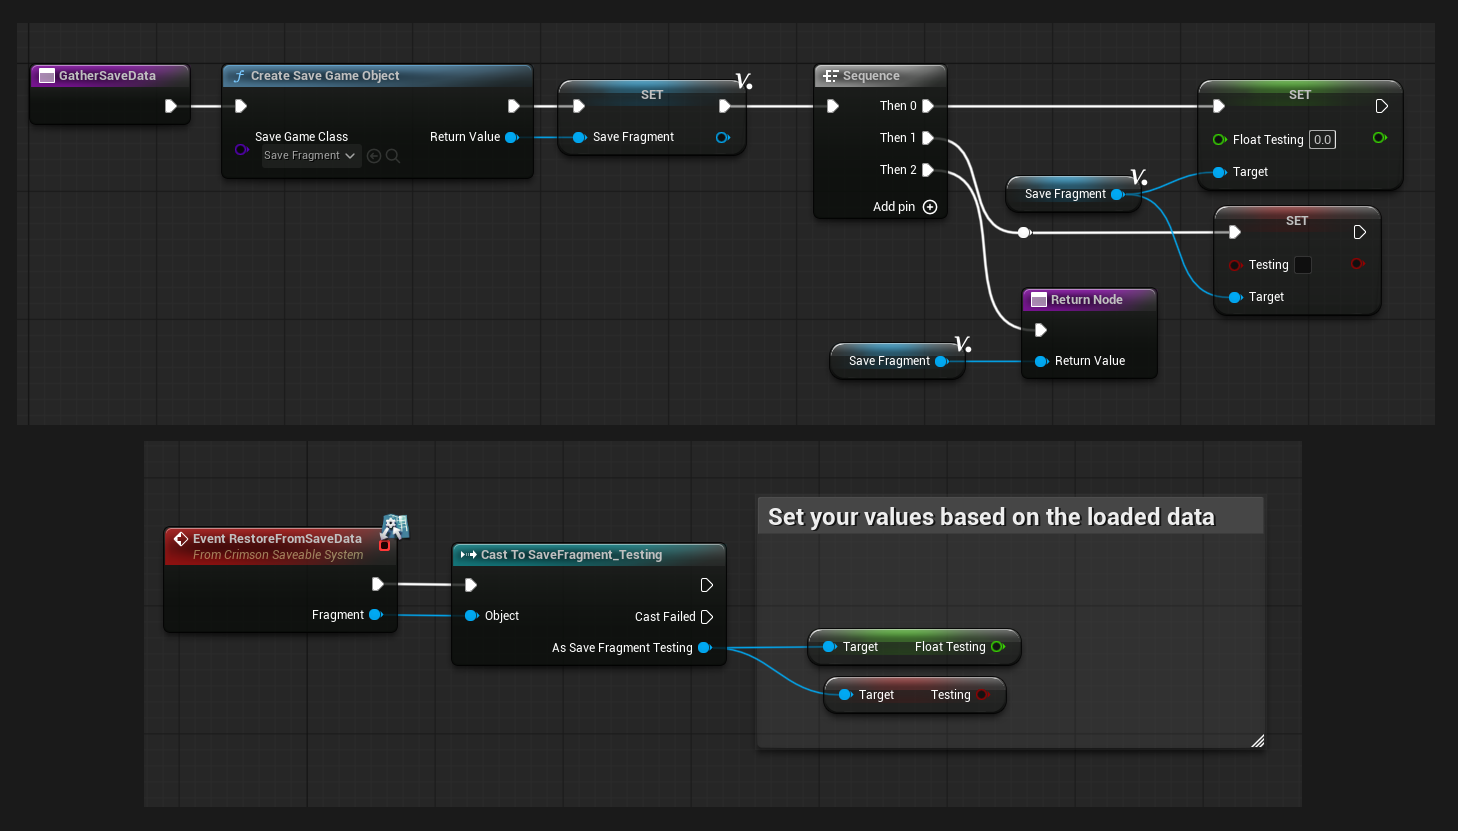Click the Return Value pin on Create Save Game Object
Viewport: 1458px width, 831px height.
click(512, 137)
